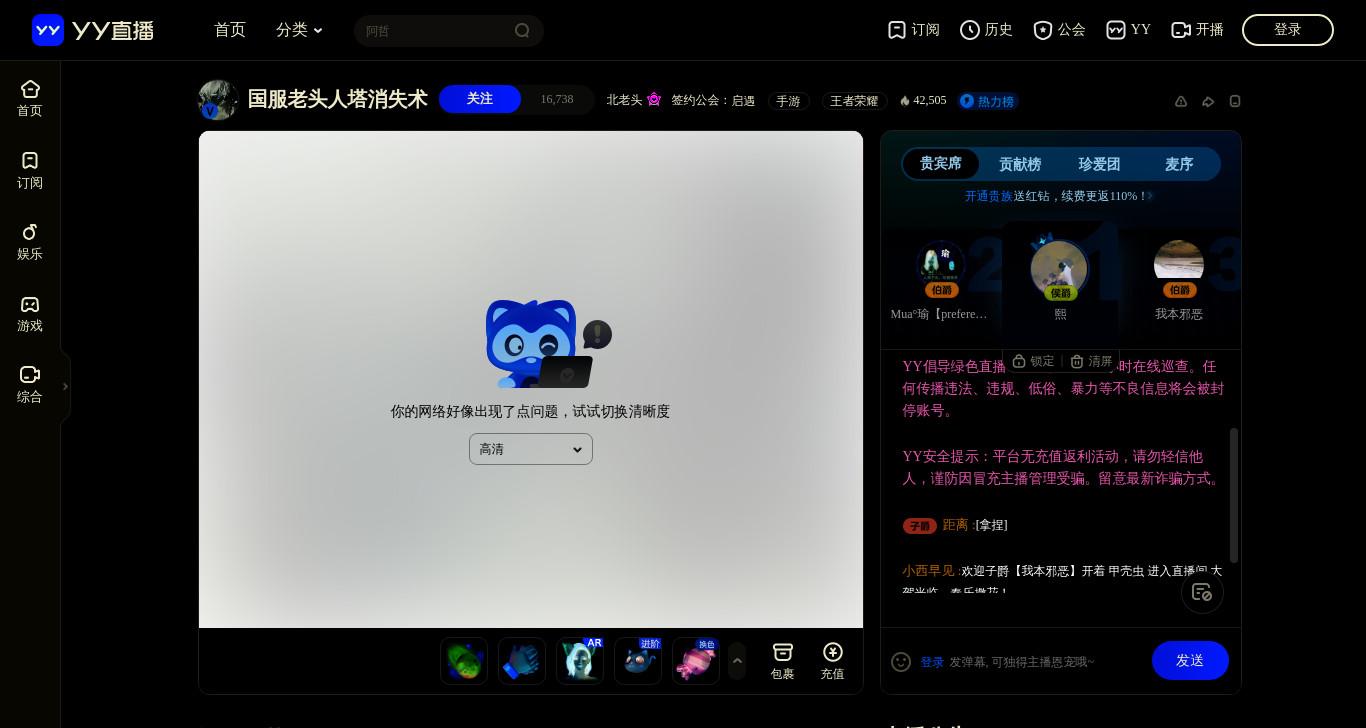Click the 手游 tag
The height and width of the screenshot is (728, 1366).
[788, 101]
